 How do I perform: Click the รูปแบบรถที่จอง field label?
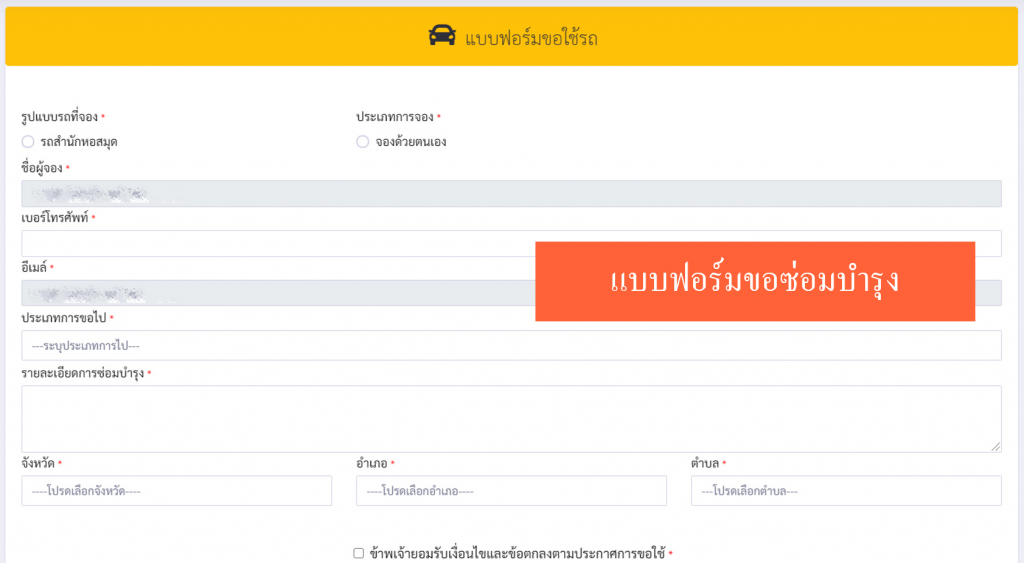pyautogui.click(x=60, y=117)
